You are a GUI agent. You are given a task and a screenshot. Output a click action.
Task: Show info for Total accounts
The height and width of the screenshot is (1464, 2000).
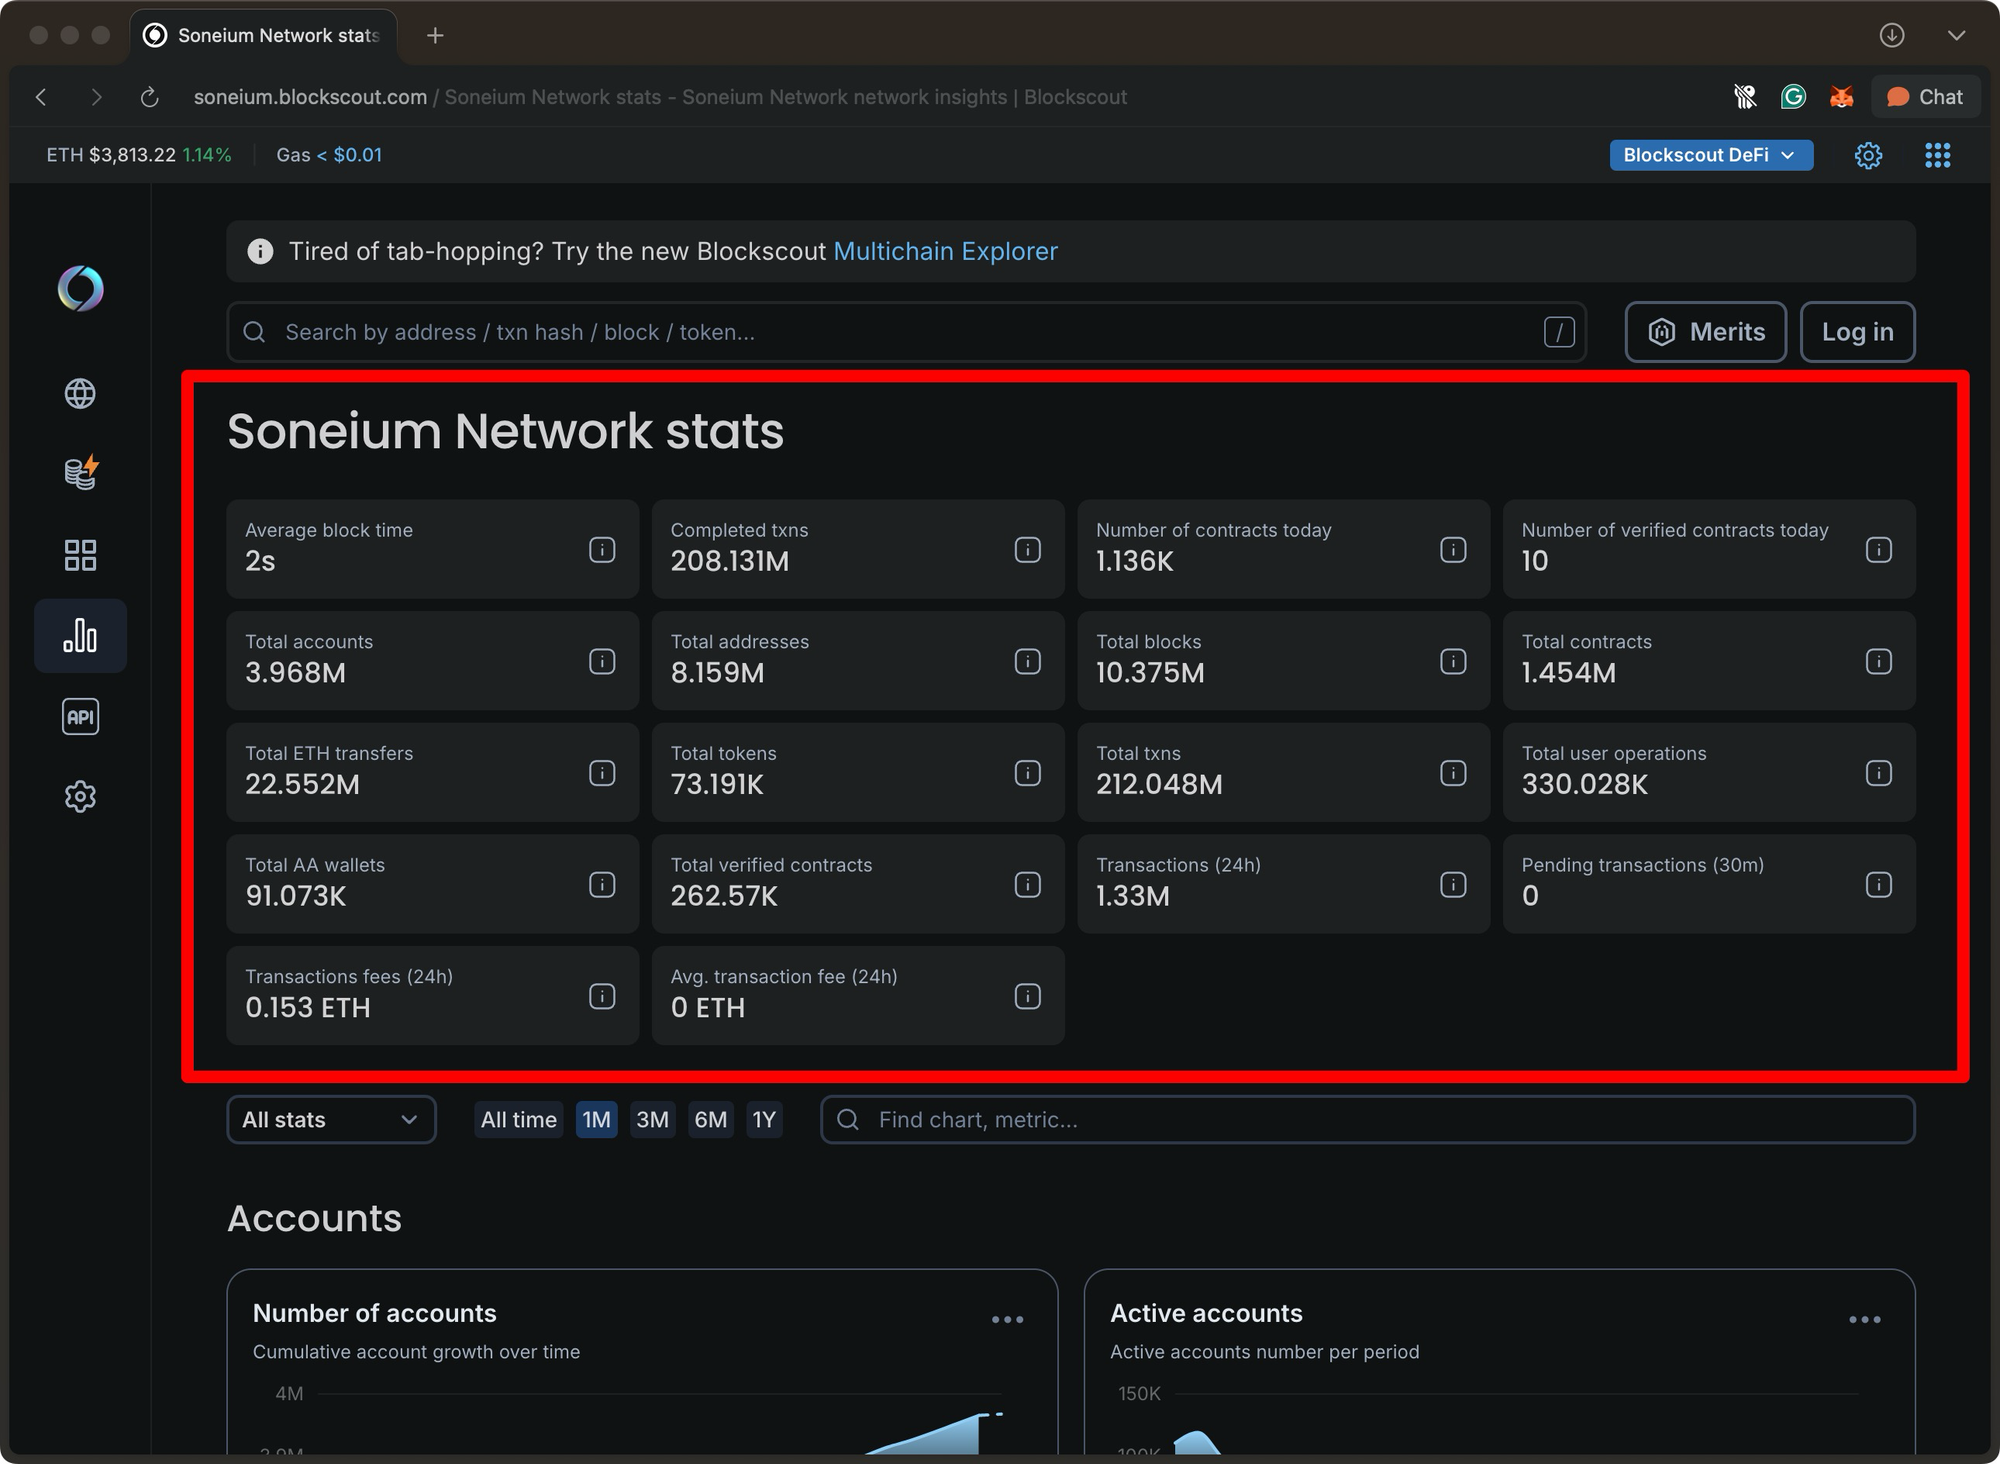point(602,661)
